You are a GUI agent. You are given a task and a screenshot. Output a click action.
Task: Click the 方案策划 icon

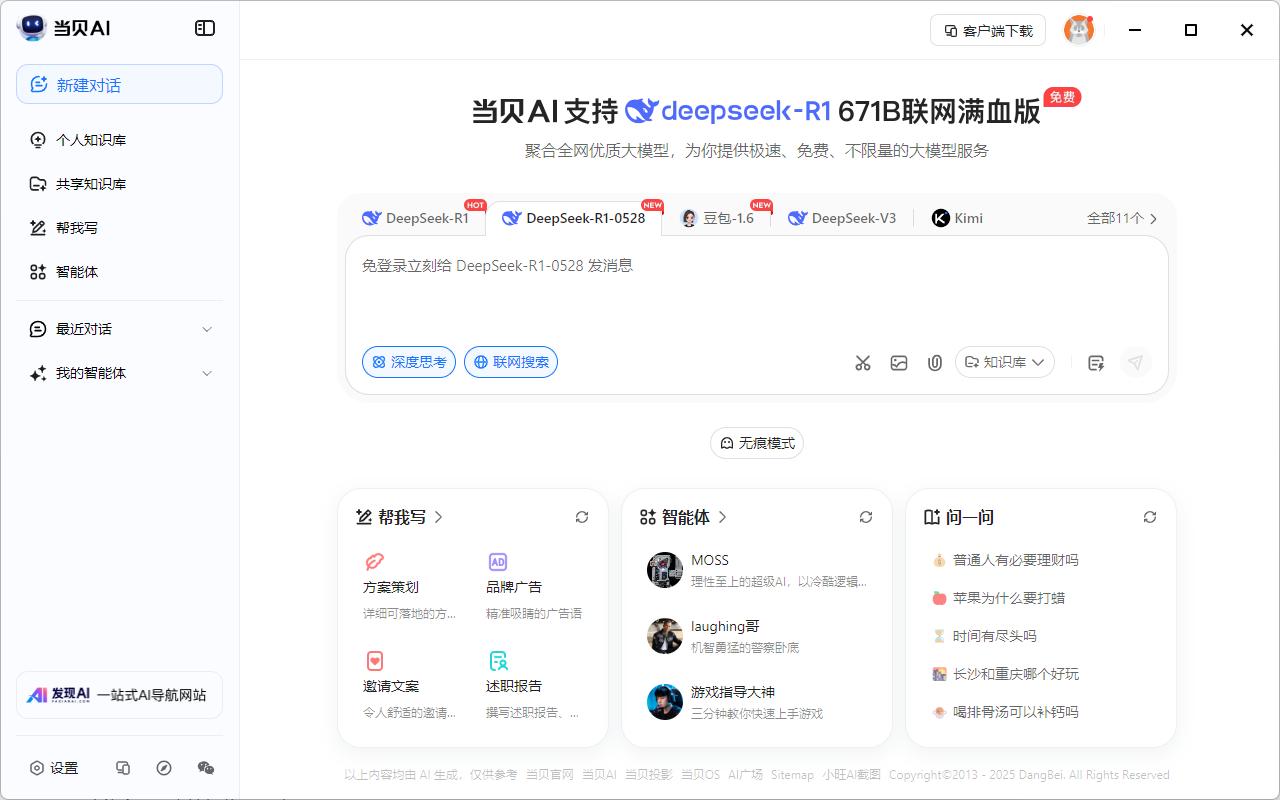(x=375, y=562)
